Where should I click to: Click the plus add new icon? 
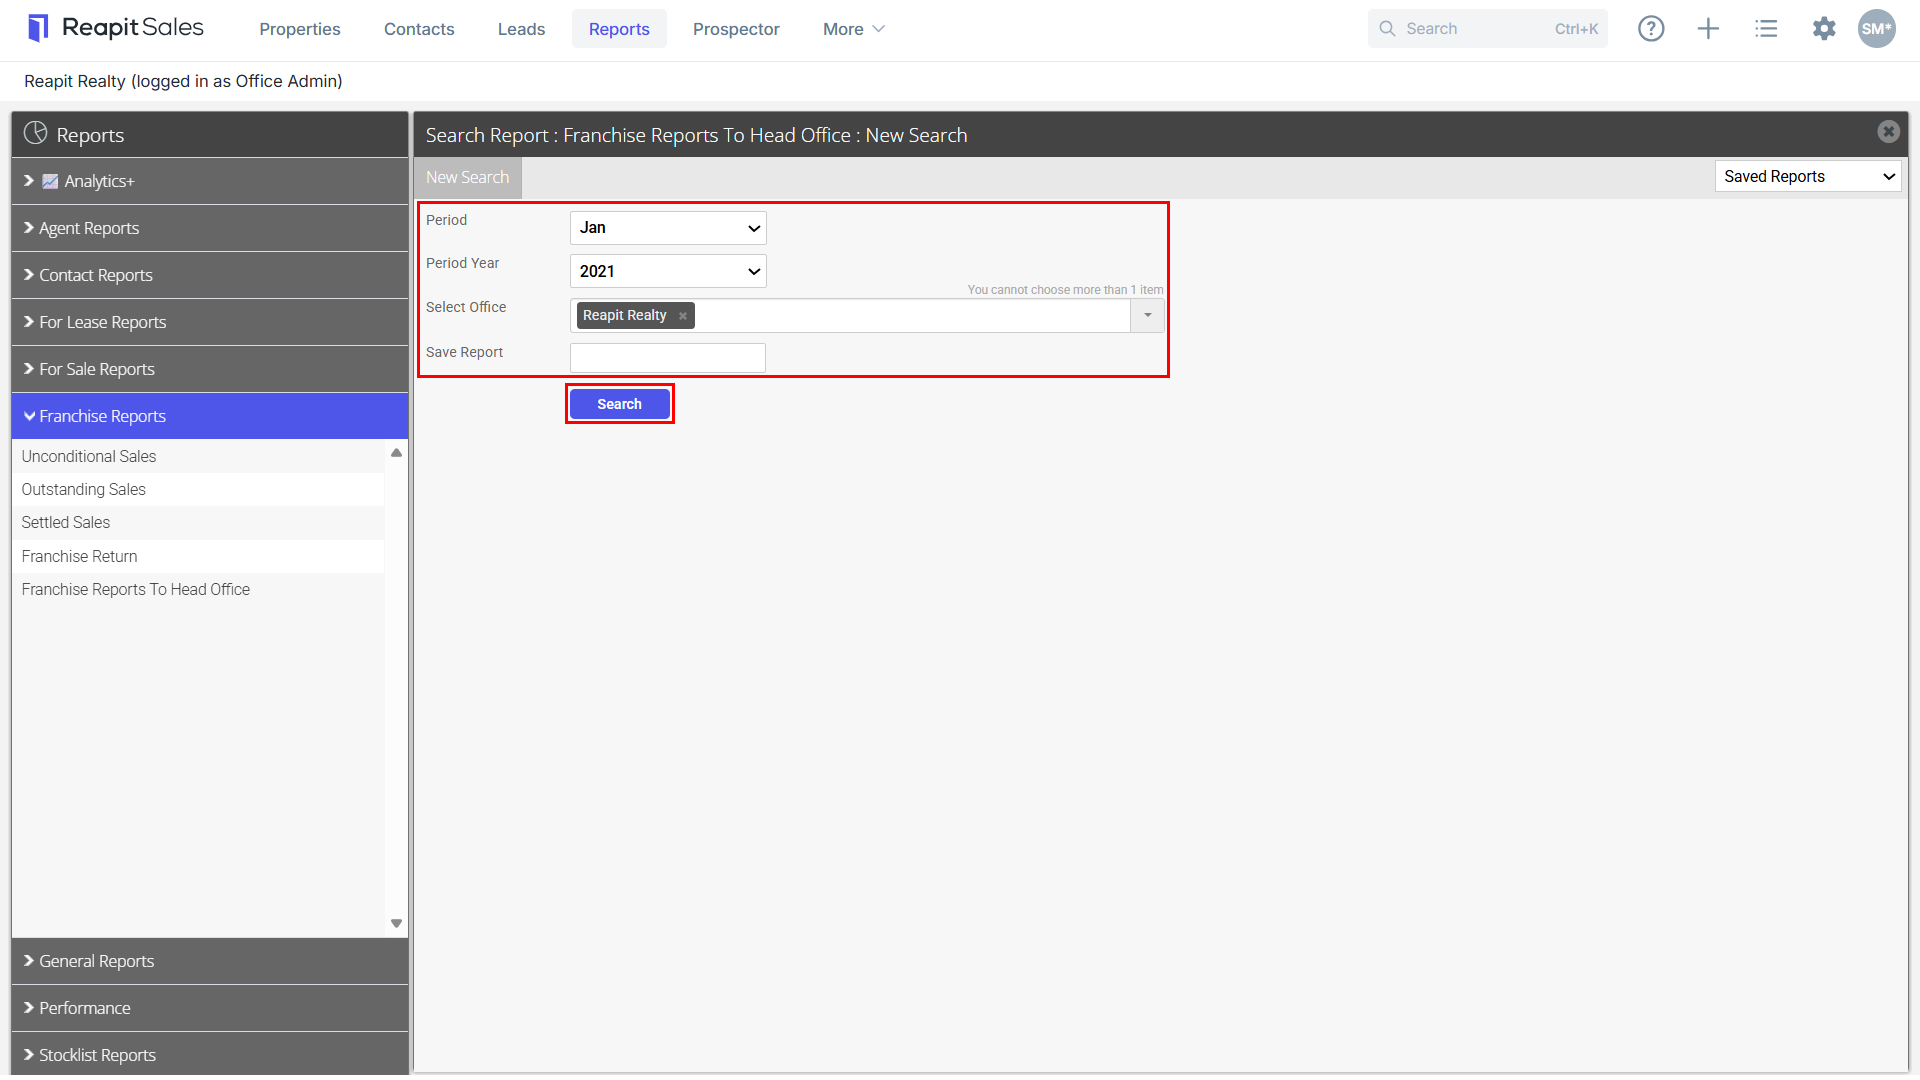point(1708,29)
